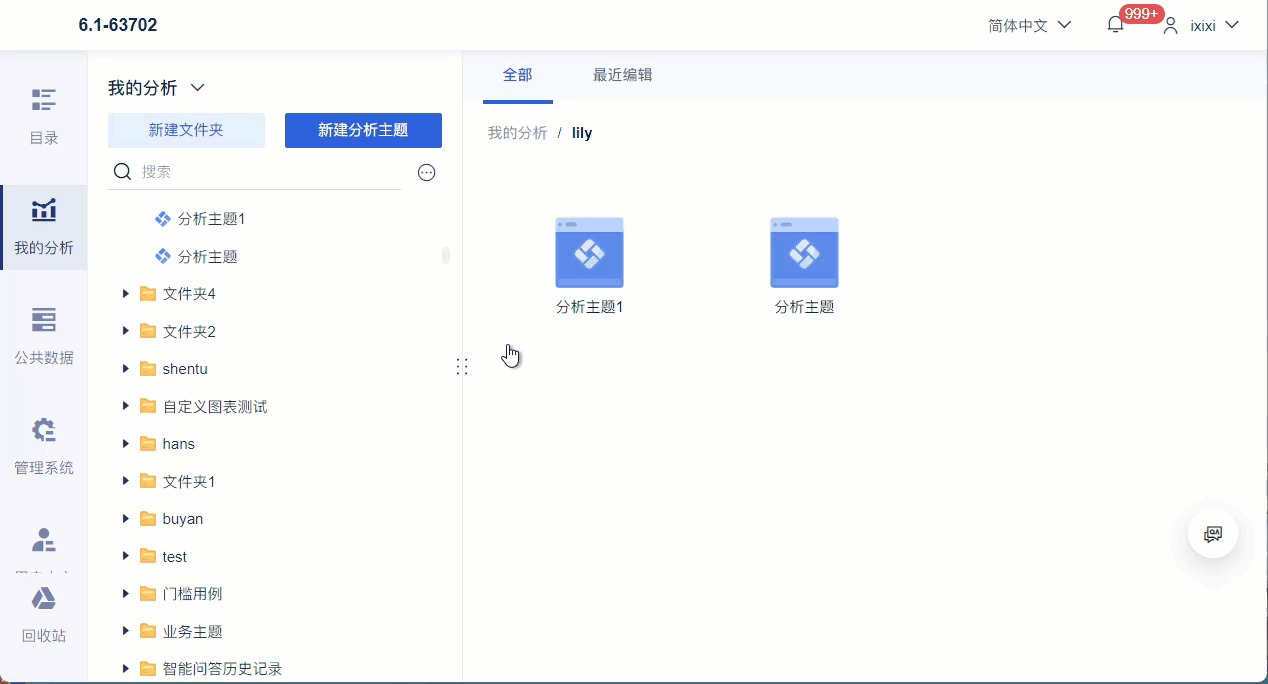Click the 999+ notification badge

click(x=1141, y=14)
